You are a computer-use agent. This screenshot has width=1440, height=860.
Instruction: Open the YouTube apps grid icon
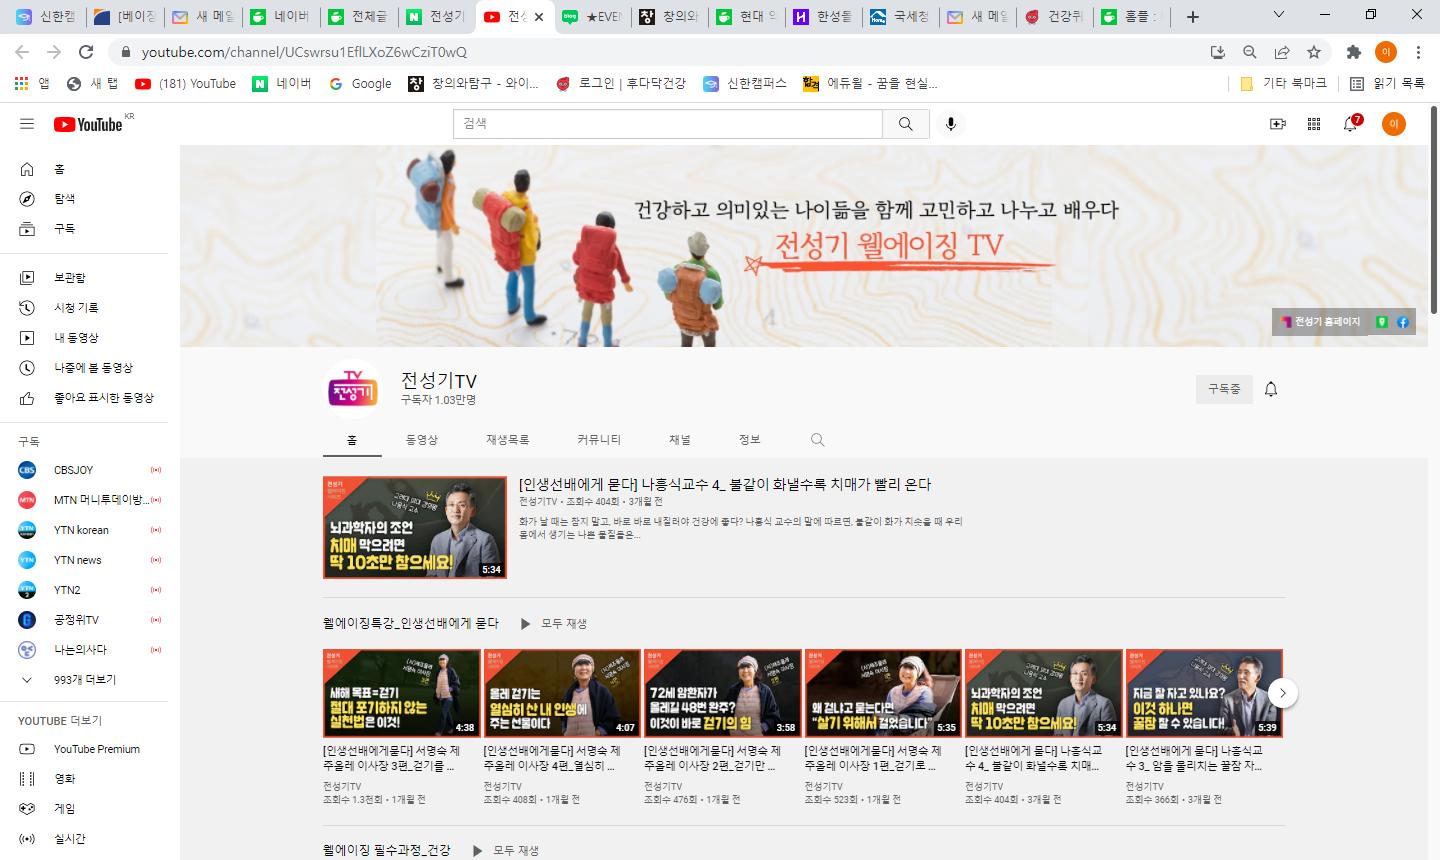click(1314, 124)
